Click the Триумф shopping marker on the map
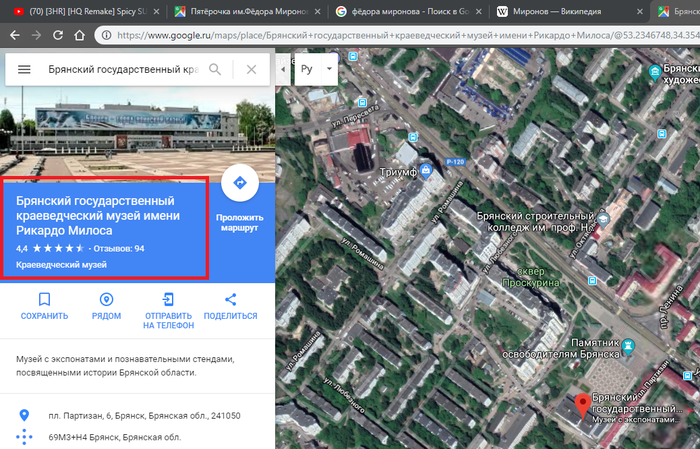Viewport: 700px width, 449px height. point(427,170)
